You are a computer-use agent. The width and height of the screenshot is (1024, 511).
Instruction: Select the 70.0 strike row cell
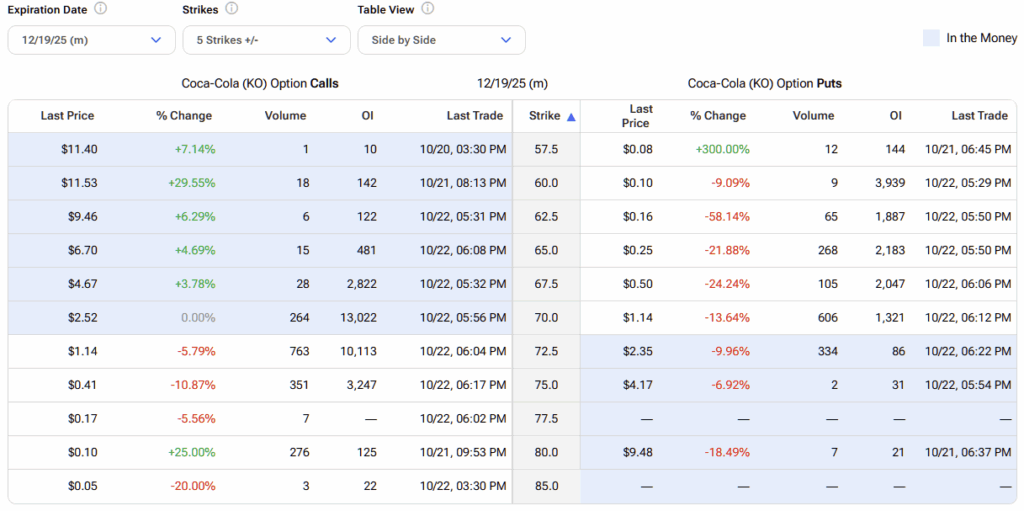click(546, 318)
